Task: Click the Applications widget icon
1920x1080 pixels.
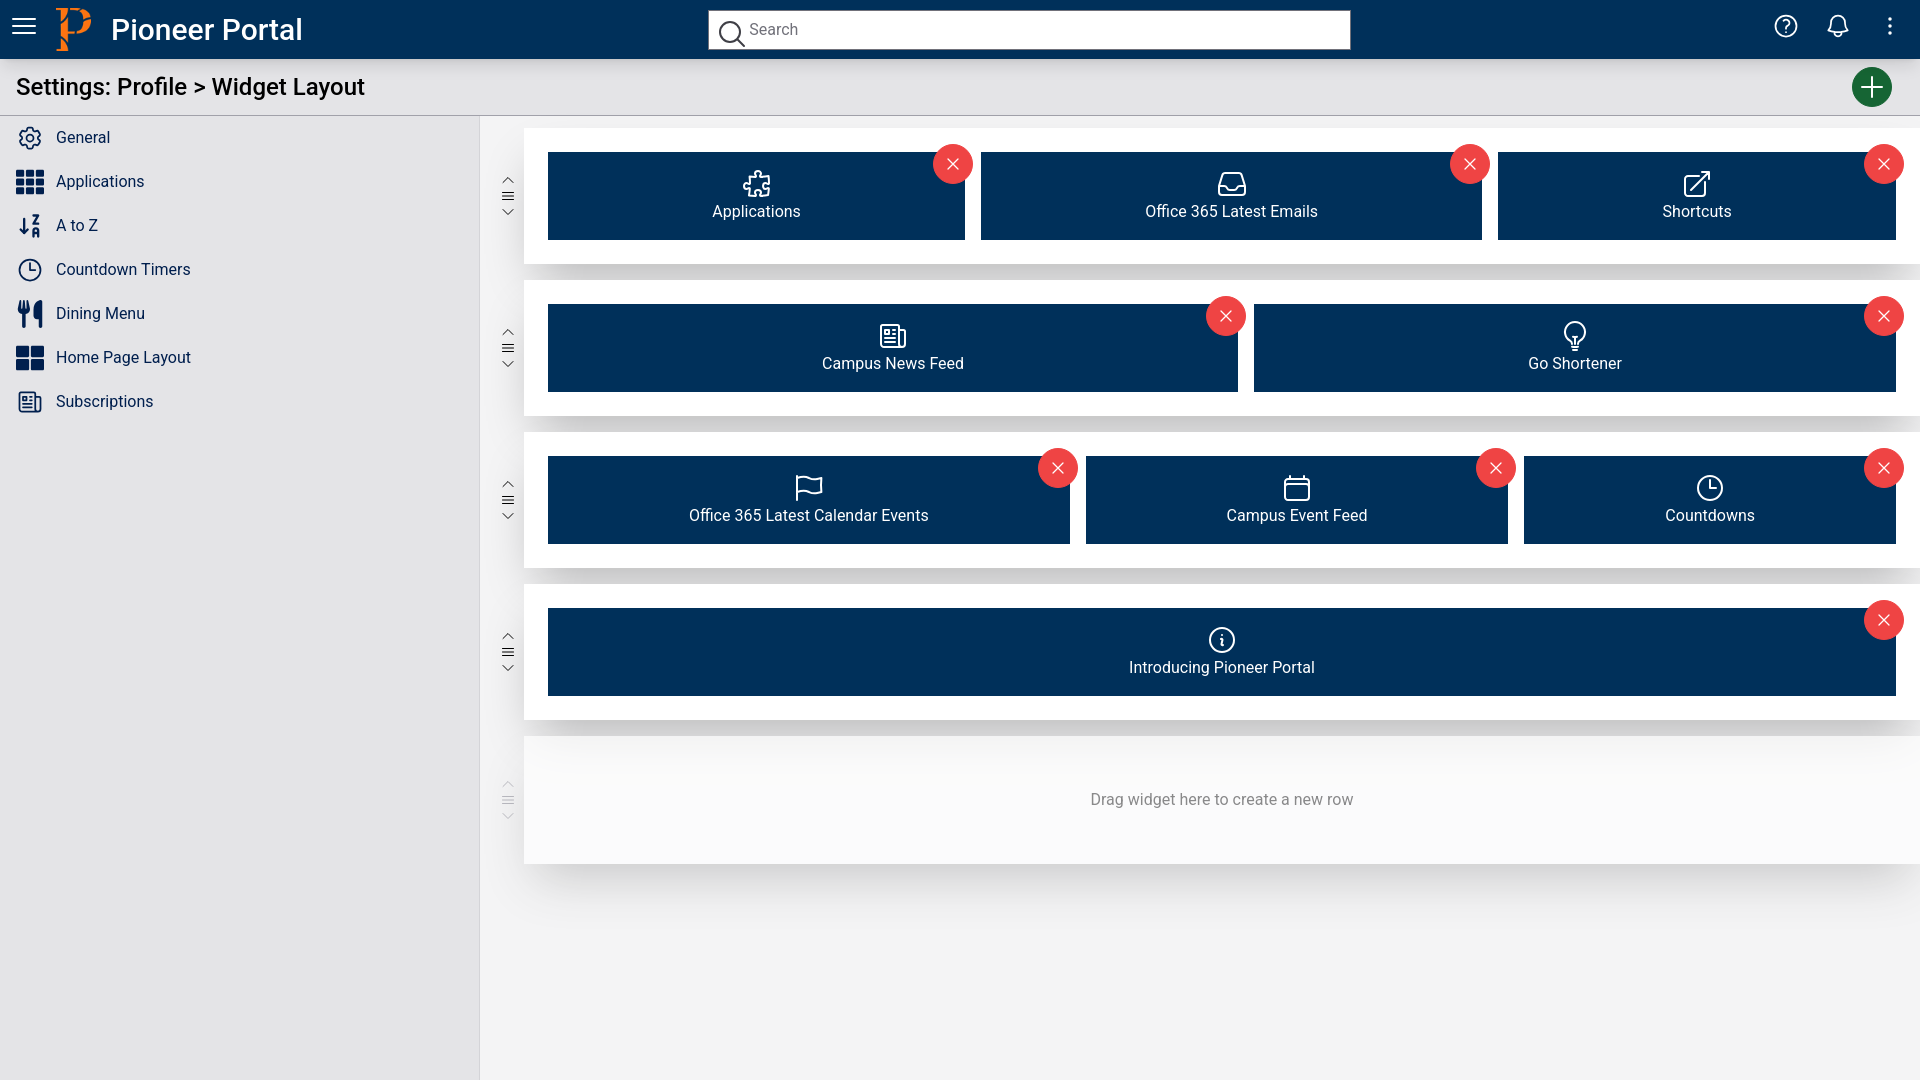Action: (x=756, y=183)
